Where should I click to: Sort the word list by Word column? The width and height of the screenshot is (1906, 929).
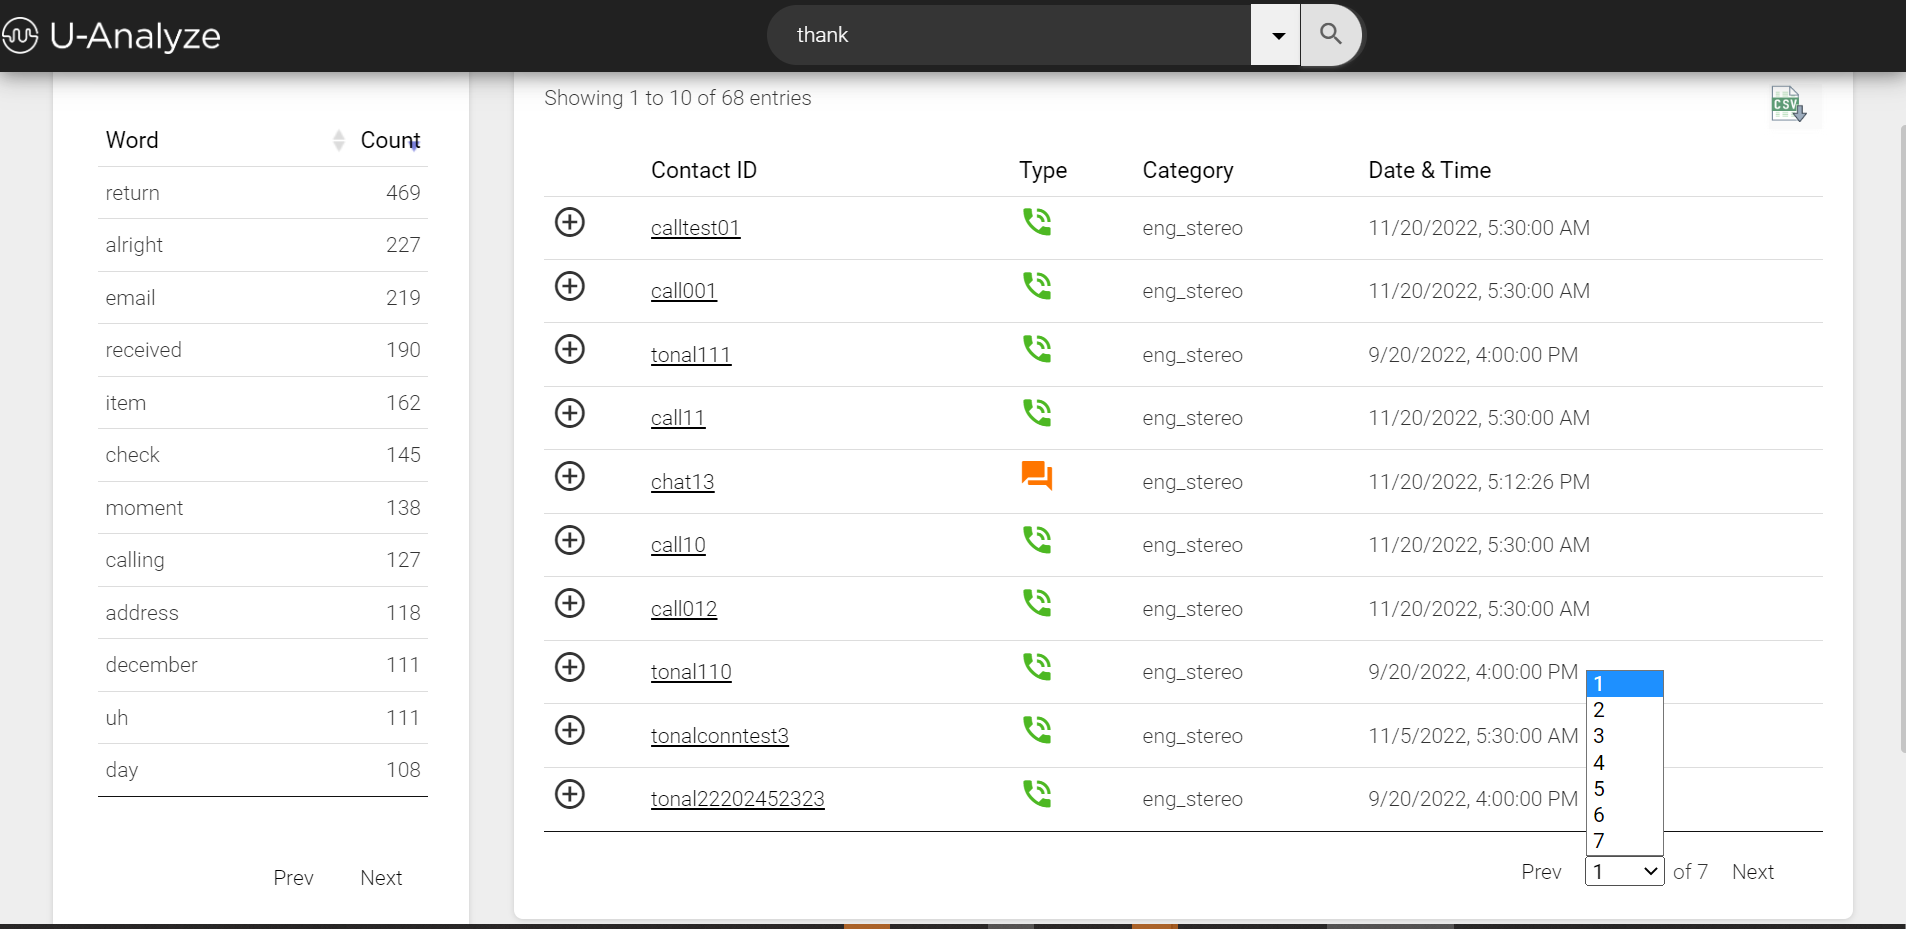(x=225, y=140)
